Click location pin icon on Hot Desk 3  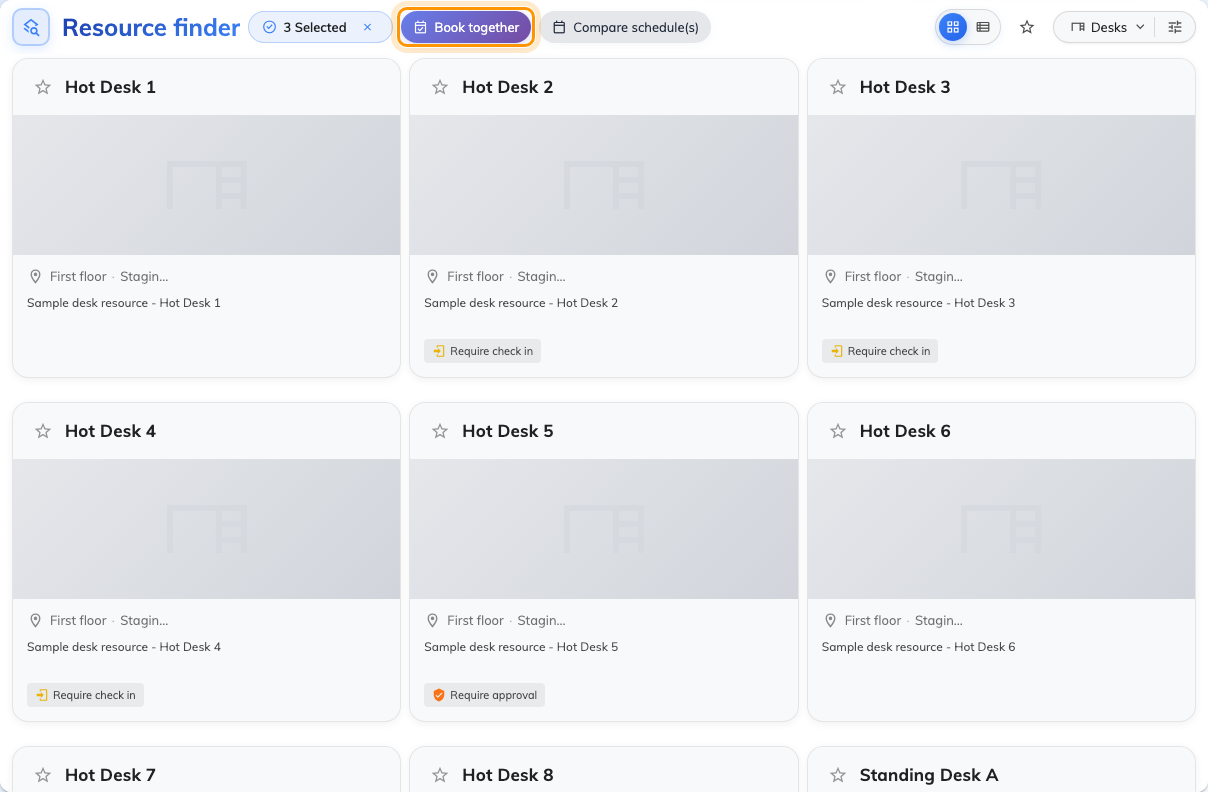830,276
